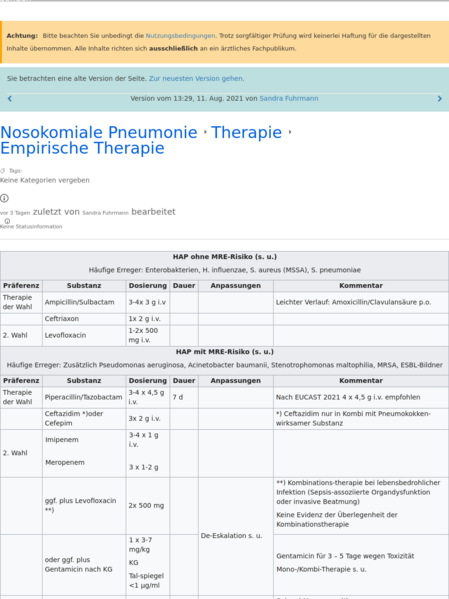Select '3-4x 3 g i.v' dosage cell
Viewport: 449px width, 599px height.
tap(148, 302)
